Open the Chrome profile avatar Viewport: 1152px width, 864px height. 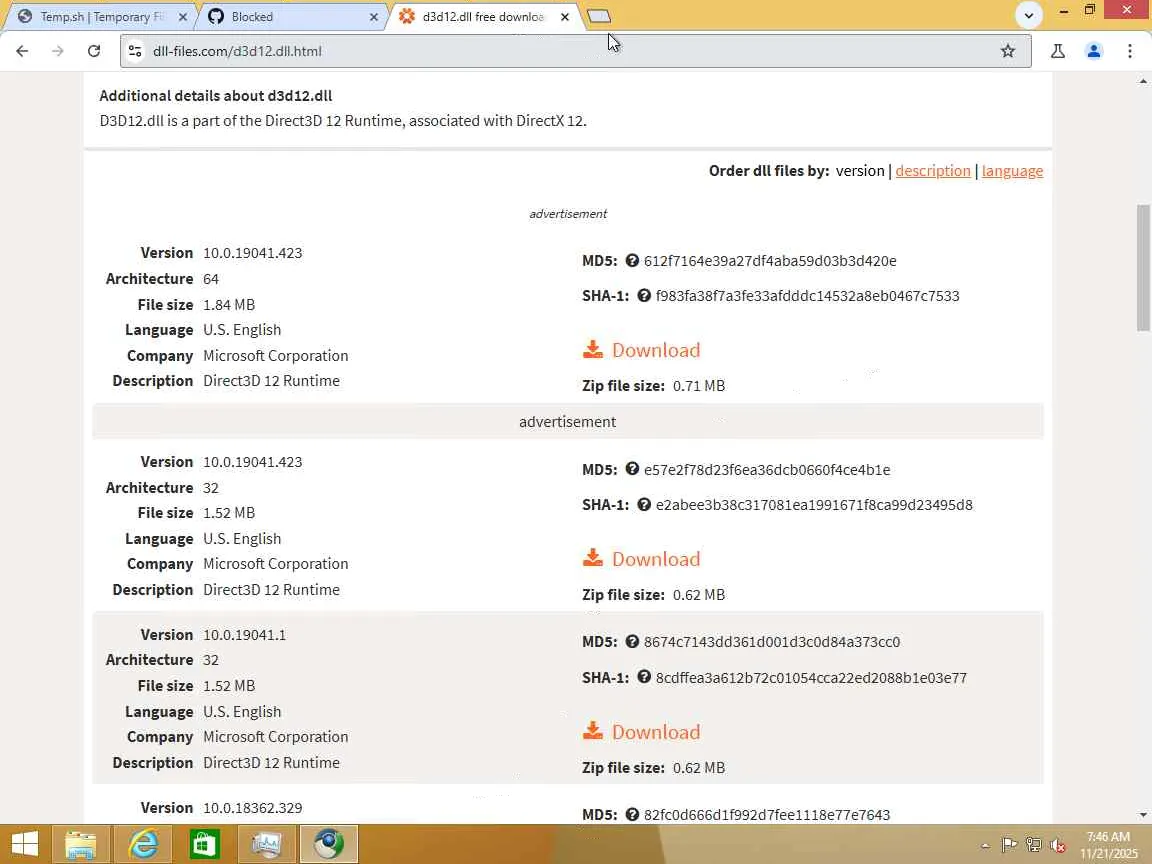[x=1093, y=51]
